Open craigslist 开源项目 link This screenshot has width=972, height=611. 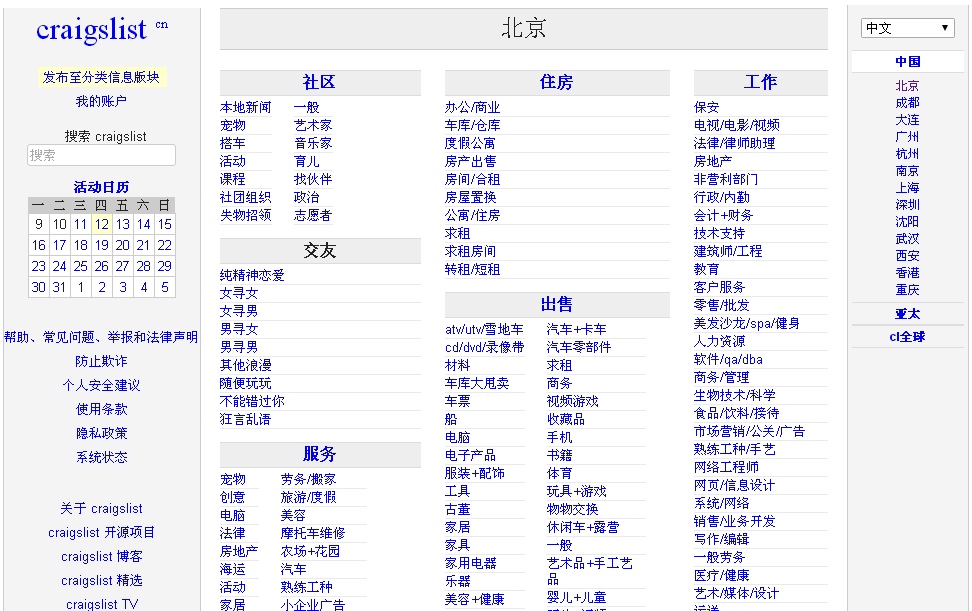101,533
